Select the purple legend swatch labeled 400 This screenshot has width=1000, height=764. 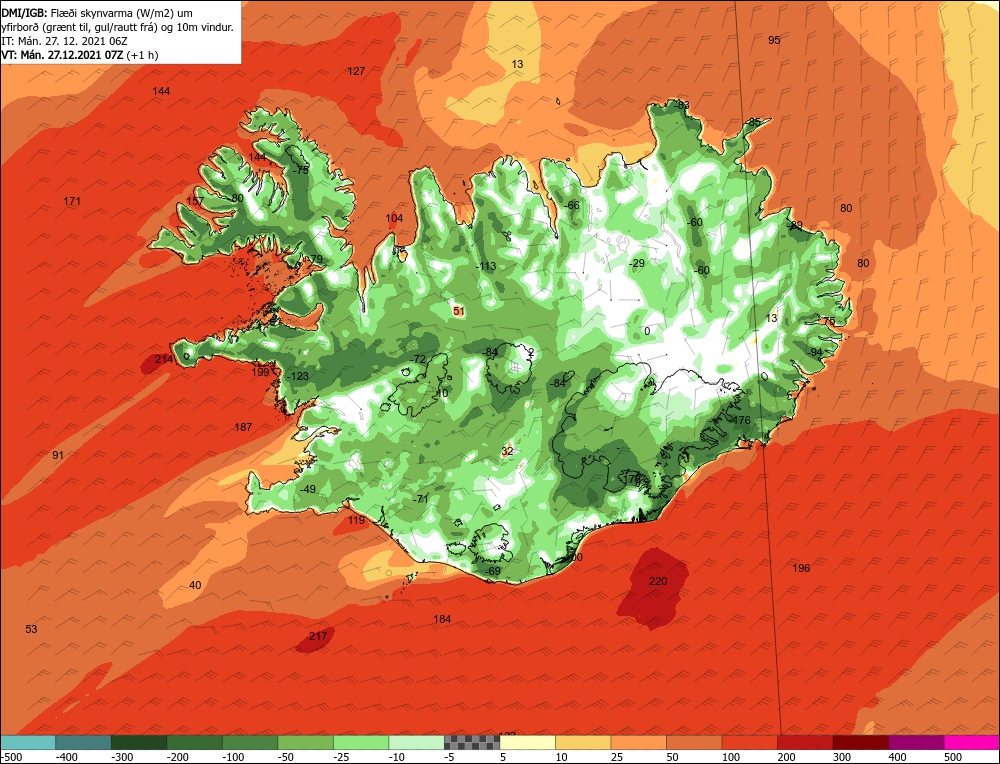click(916, 742)
